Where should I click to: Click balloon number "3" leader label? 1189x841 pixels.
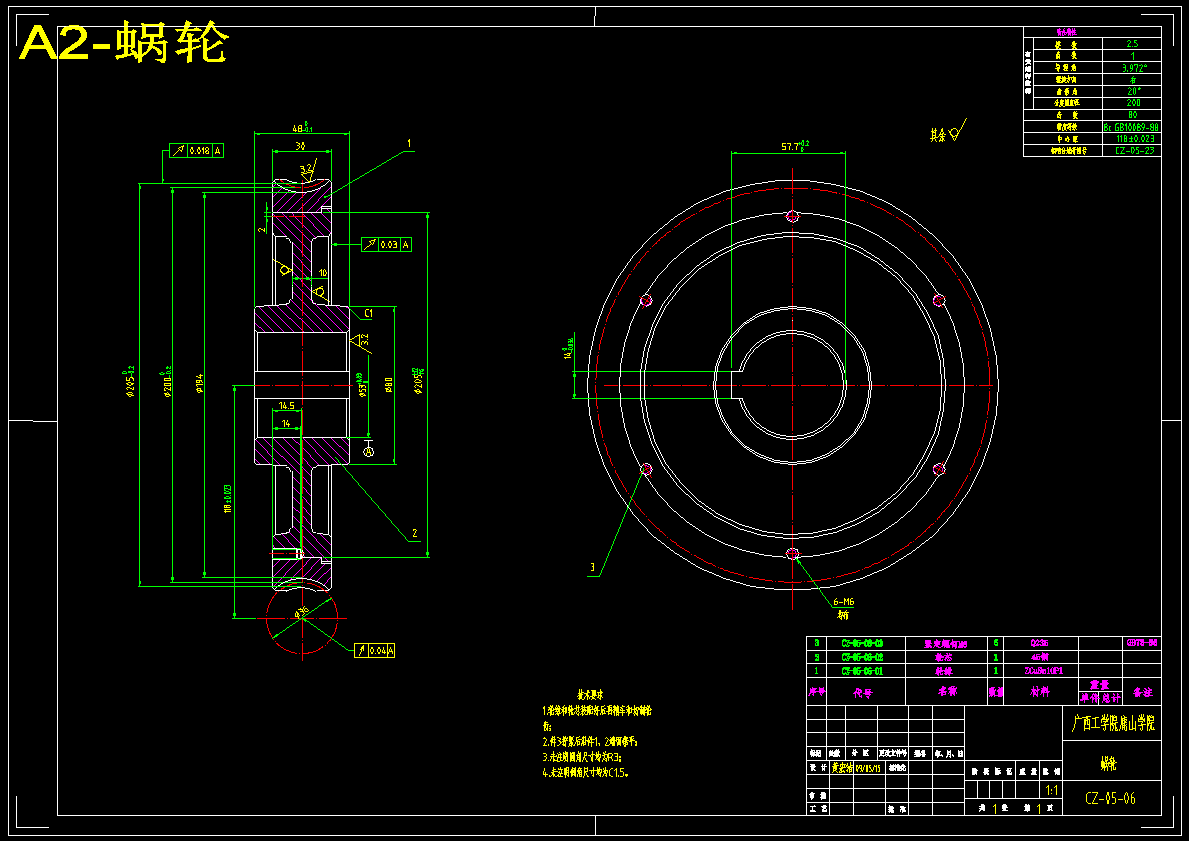click(x=592, y=567)
